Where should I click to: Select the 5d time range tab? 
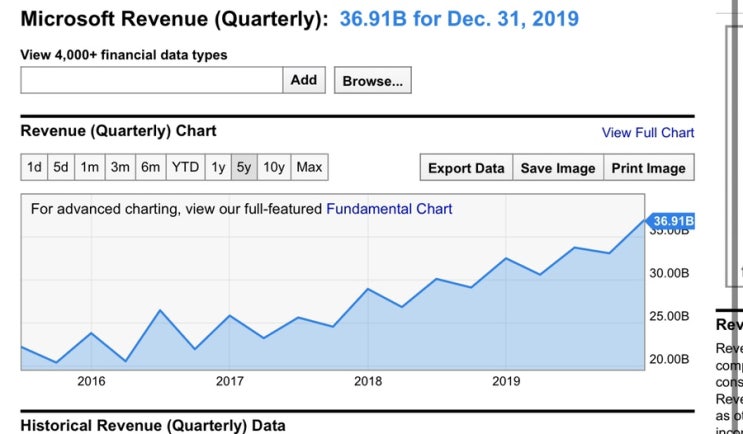pos(61,167)
